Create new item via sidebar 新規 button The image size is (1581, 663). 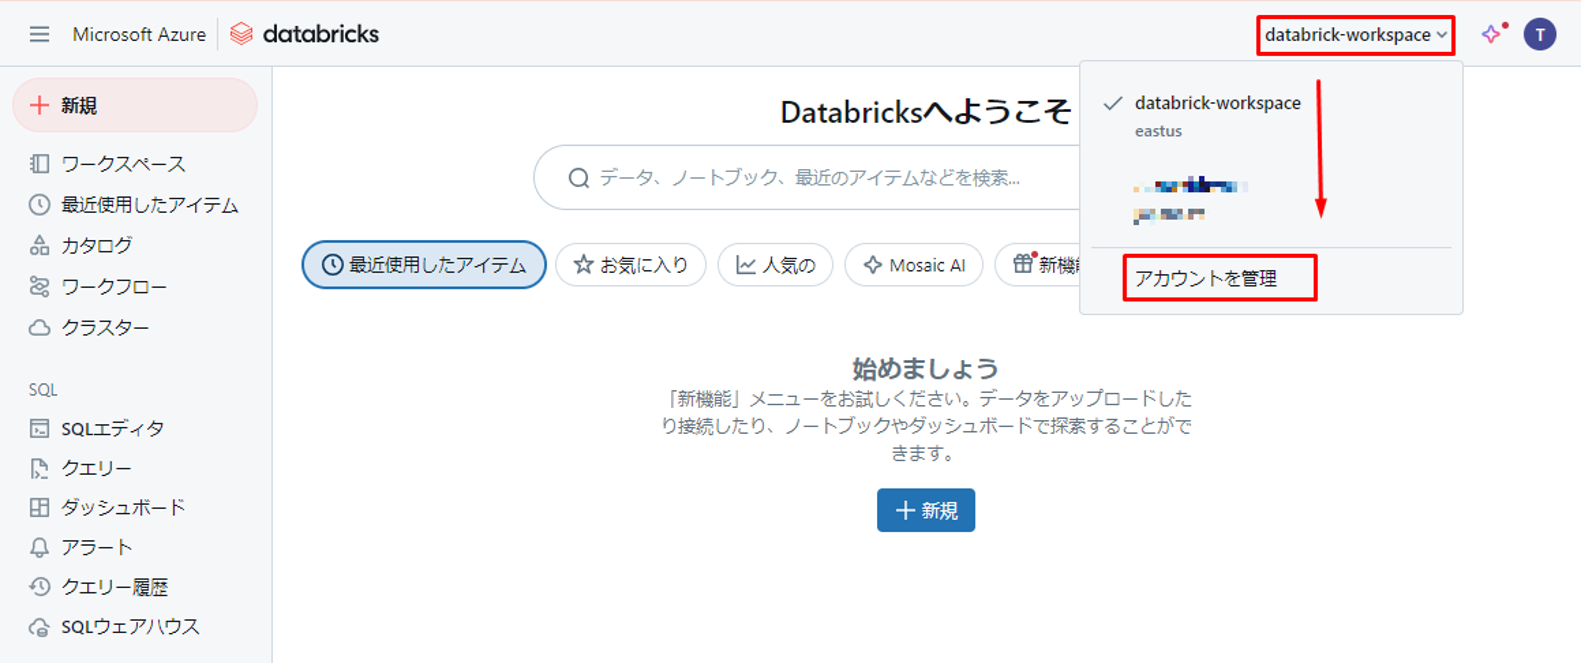(135, 105)
